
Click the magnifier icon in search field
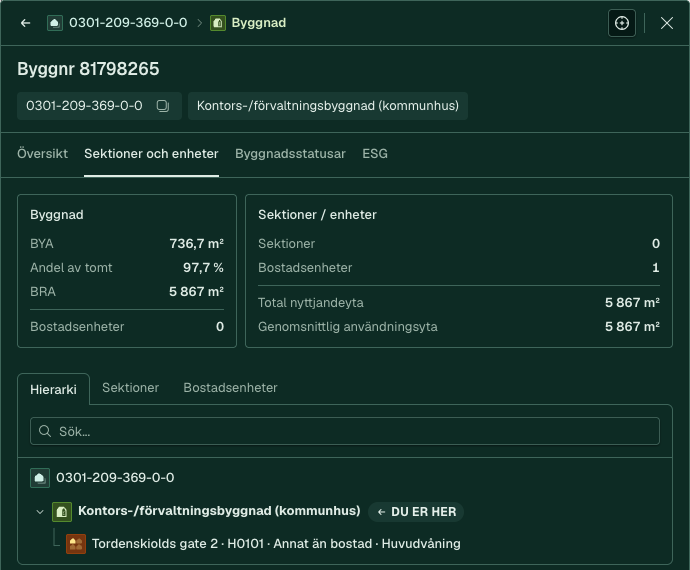click(45, 431)
